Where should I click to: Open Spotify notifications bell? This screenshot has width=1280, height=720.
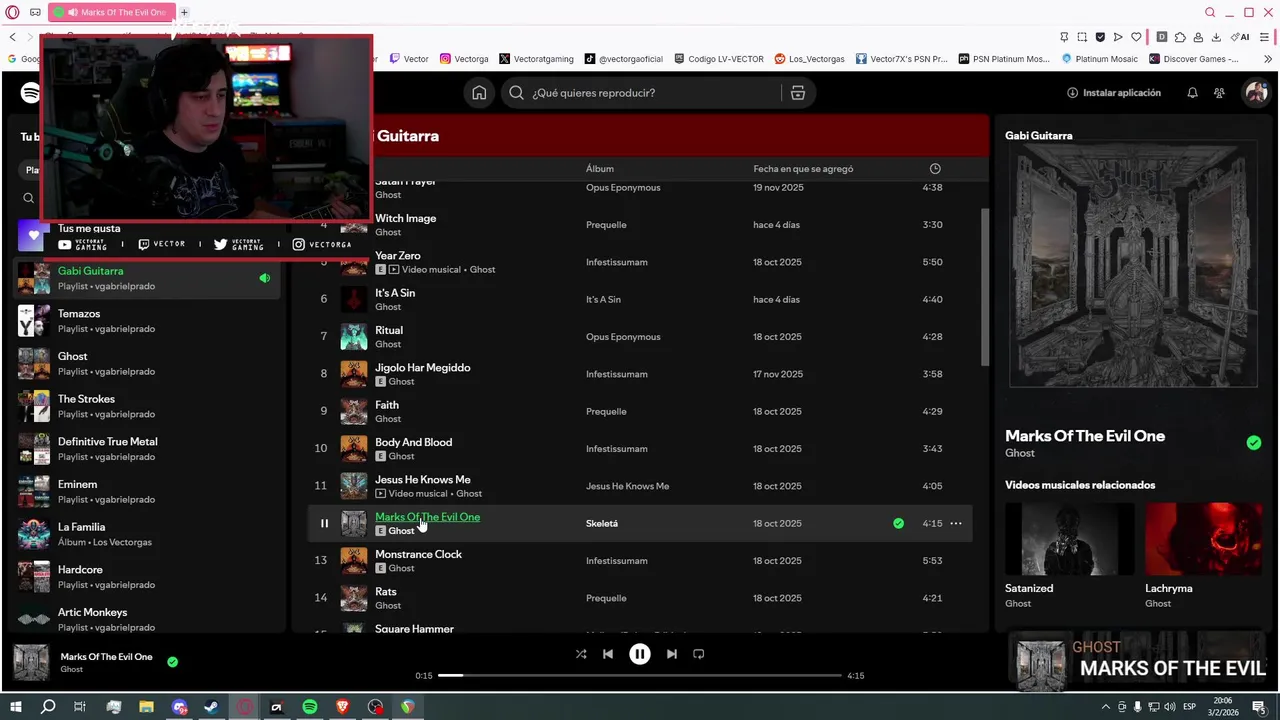pos(1192,93)
